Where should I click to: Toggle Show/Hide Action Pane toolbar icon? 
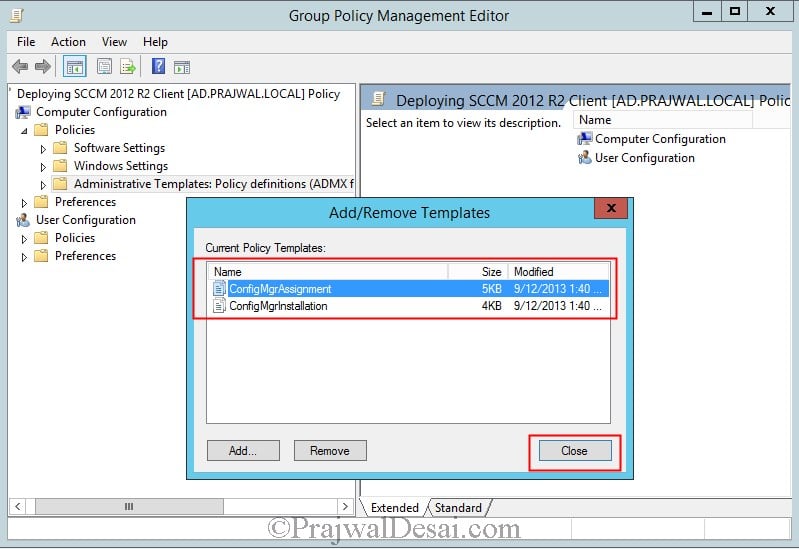[x=182, y=67]
